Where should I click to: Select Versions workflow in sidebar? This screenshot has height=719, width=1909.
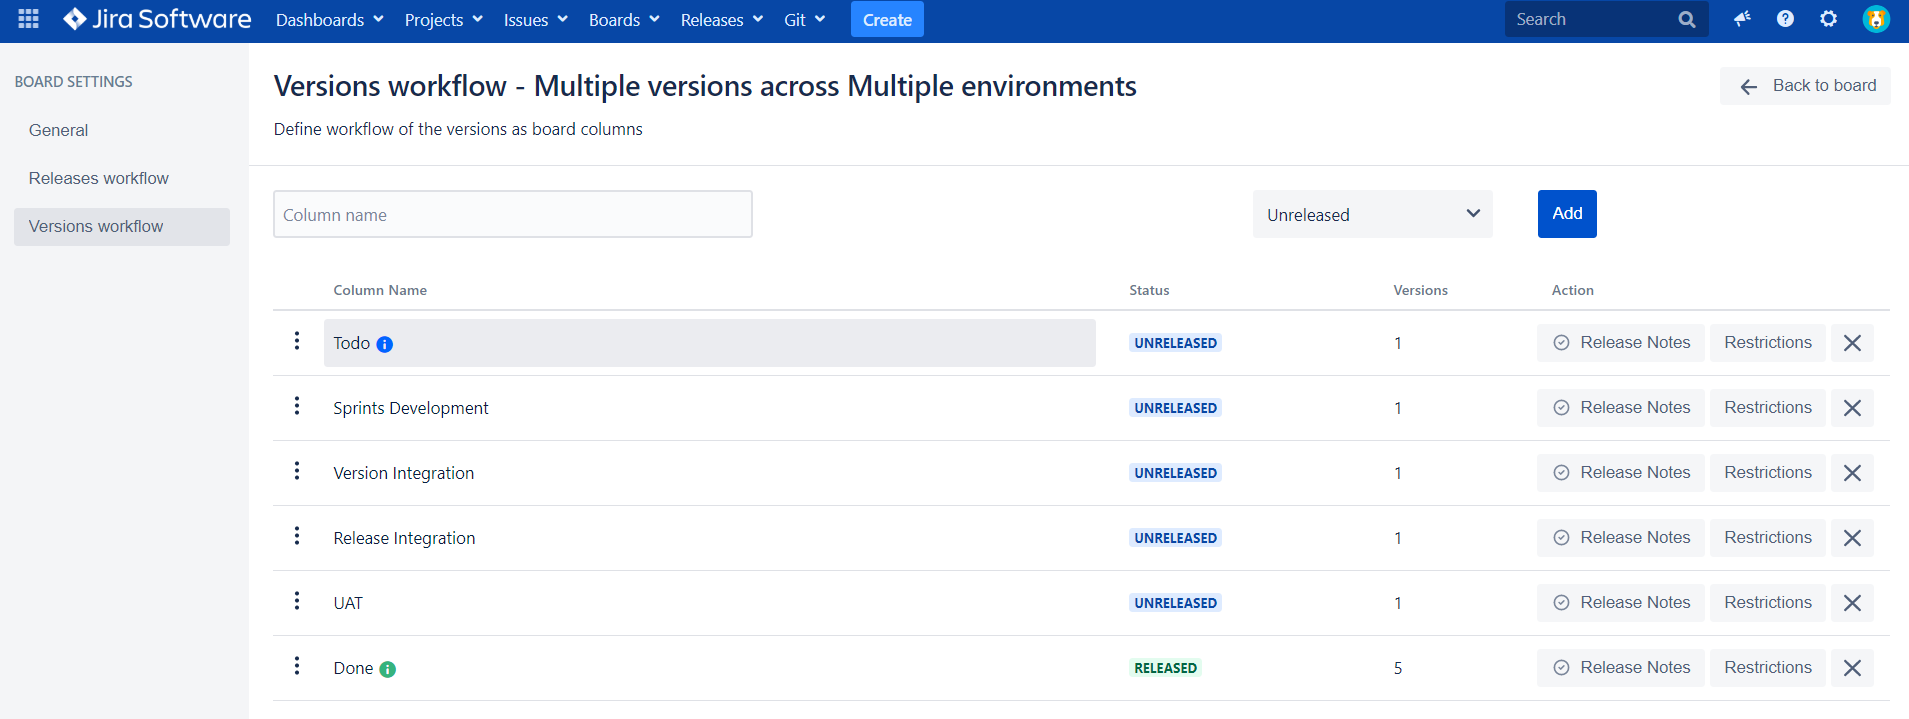(x=121, y=227)
